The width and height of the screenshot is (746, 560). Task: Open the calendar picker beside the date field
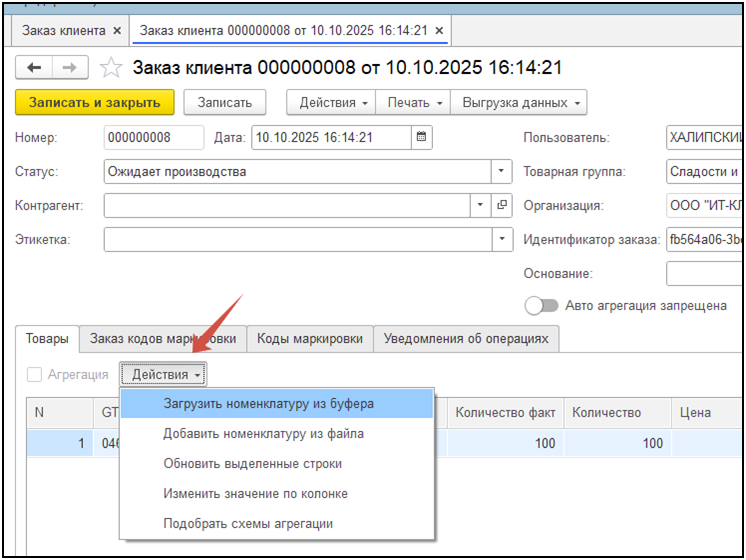pyautogui.click(x=422, y=137)
